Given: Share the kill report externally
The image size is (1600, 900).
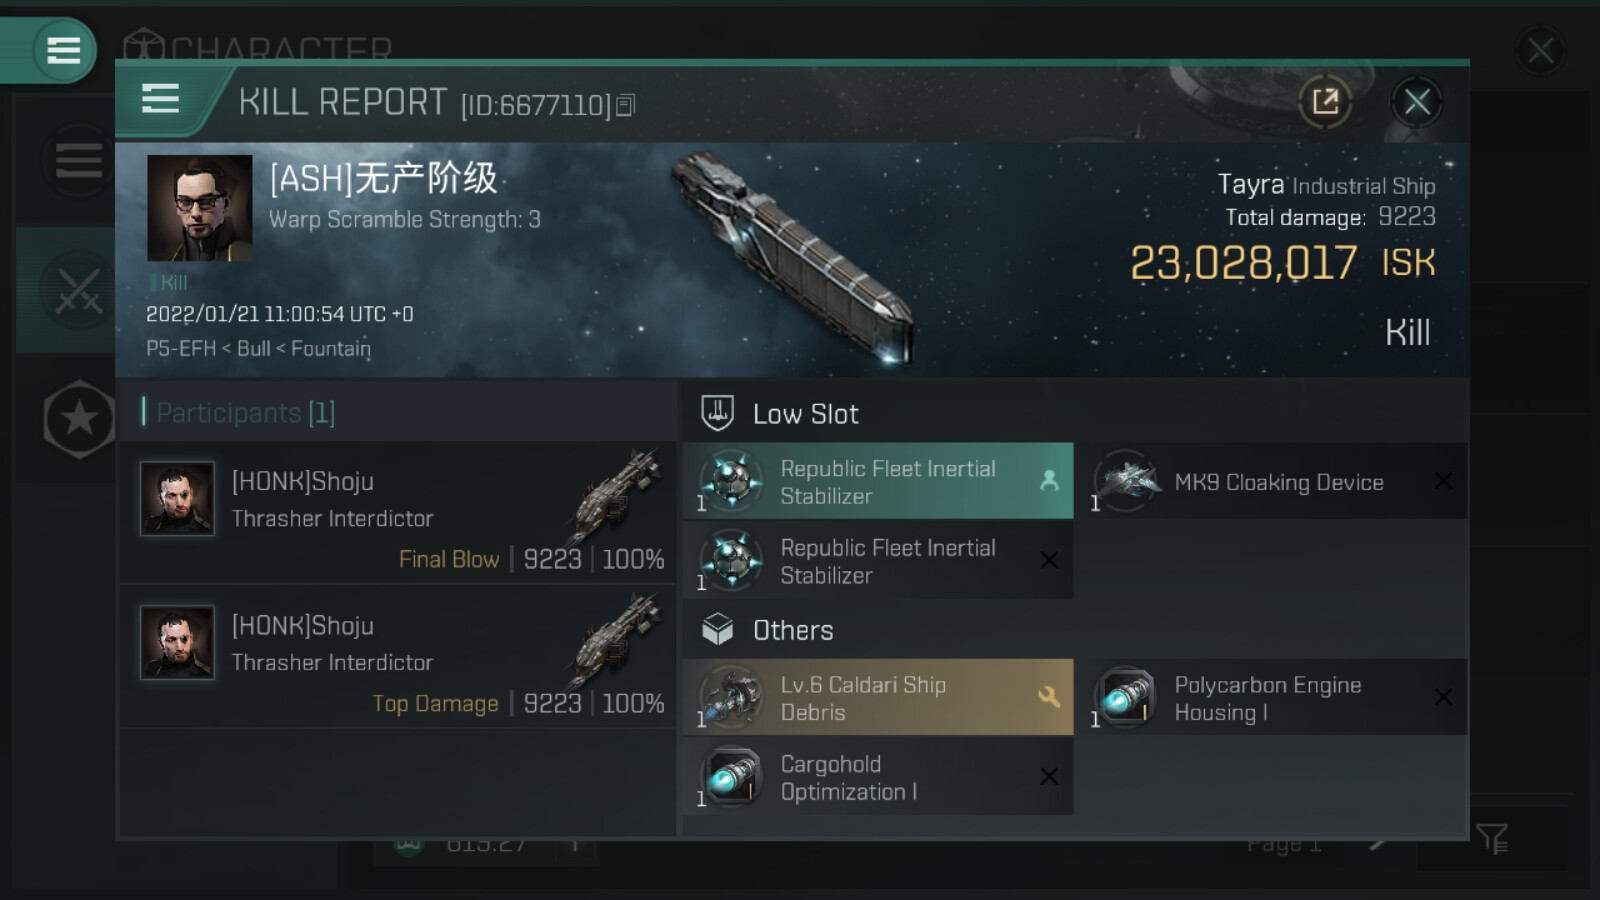Looking at the screenshot, I should [x=1325, y=101].
